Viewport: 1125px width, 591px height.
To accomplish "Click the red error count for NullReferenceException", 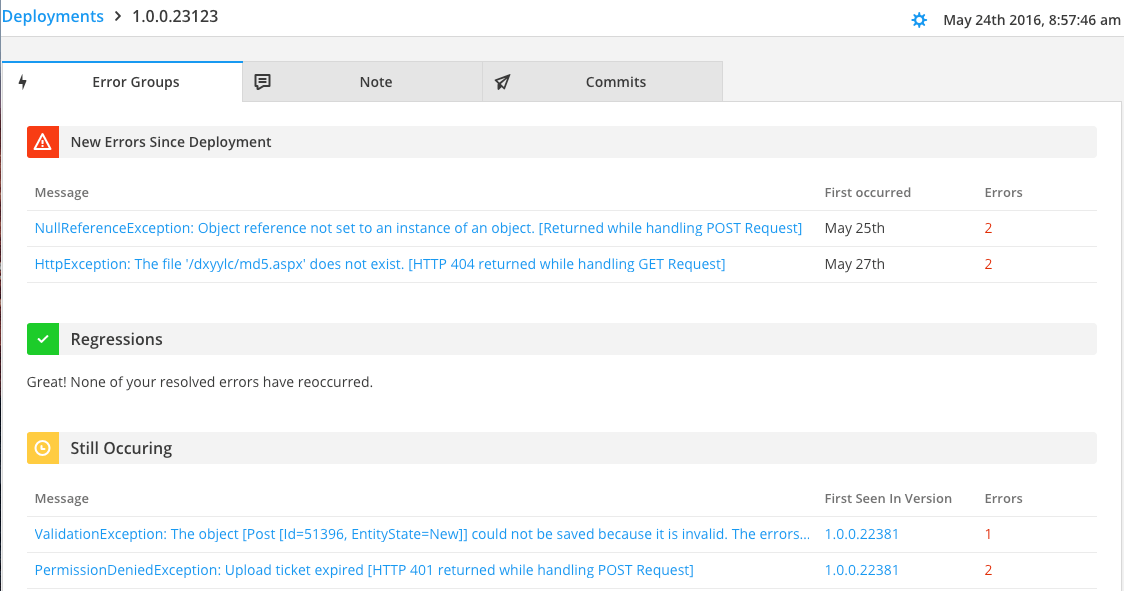I will point(988,227).
